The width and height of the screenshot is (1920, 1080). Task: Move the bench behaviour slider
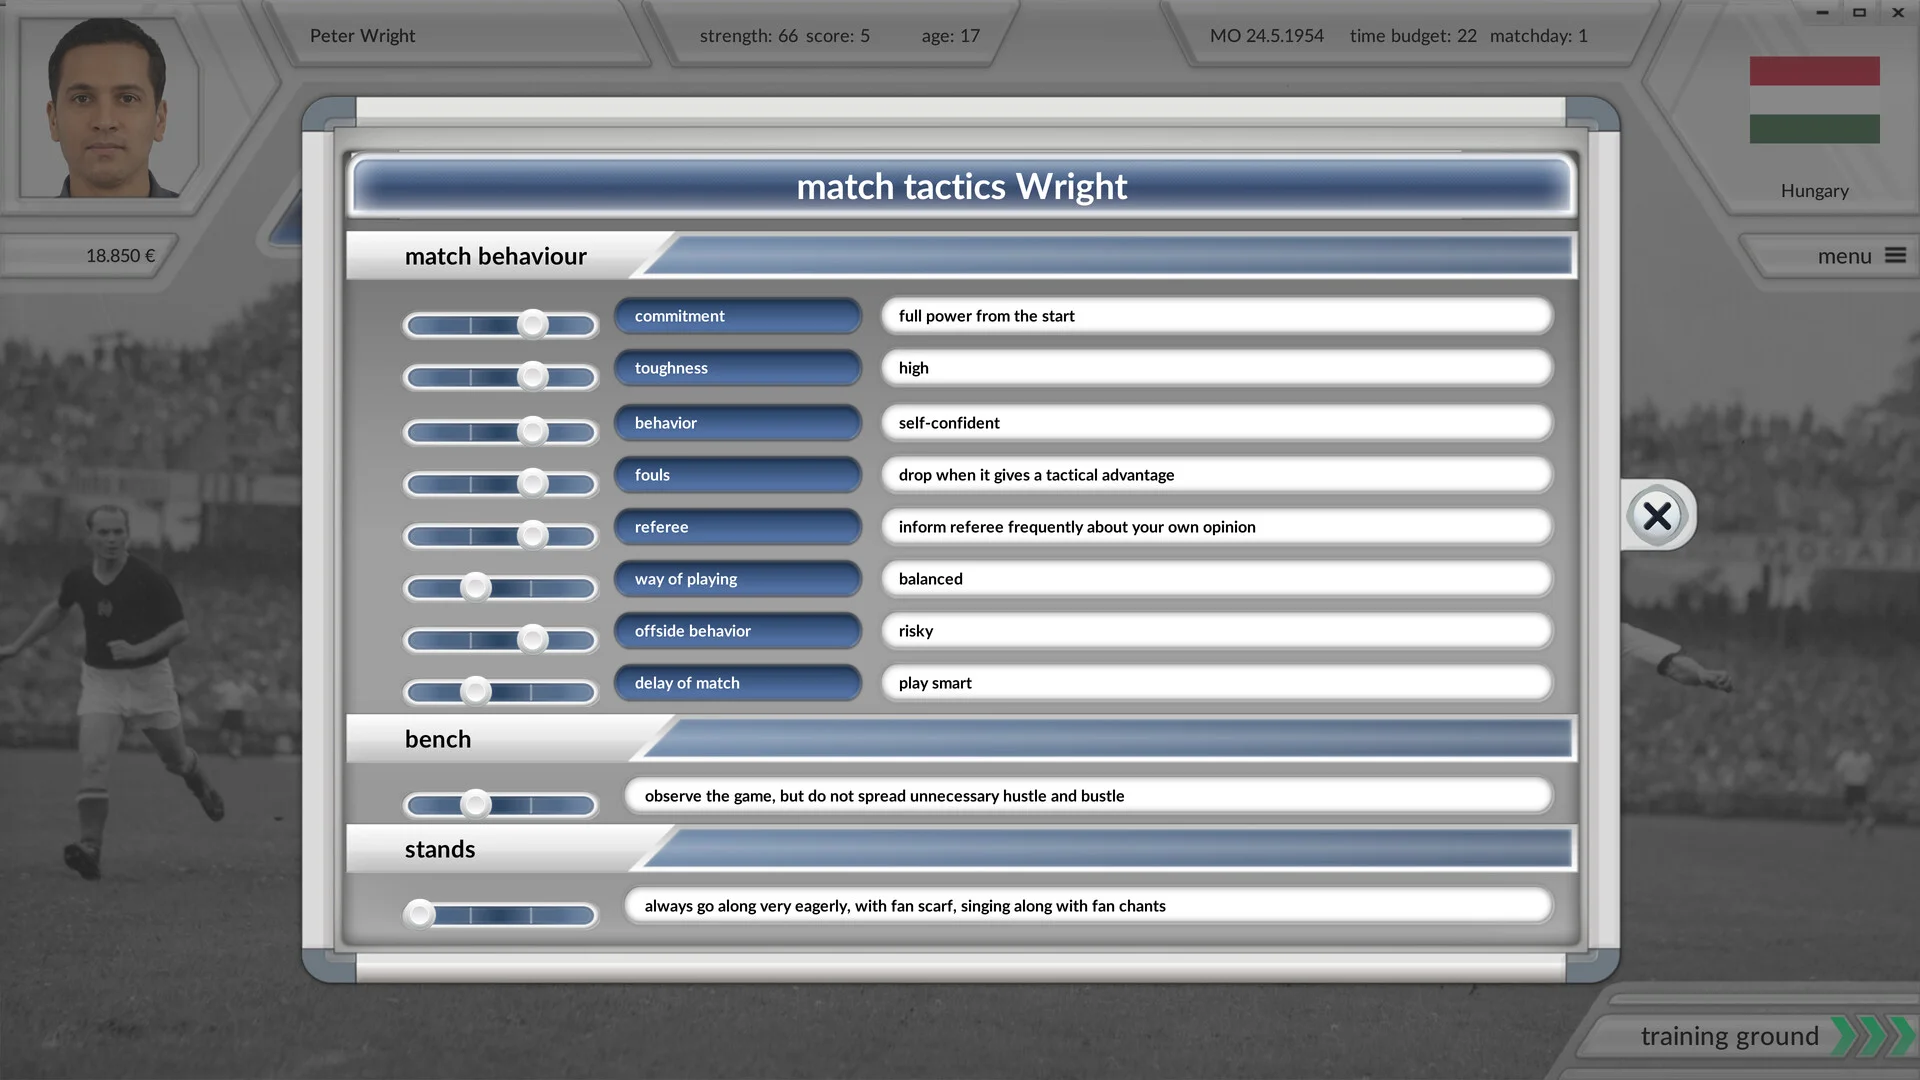(x=475, y=804)
